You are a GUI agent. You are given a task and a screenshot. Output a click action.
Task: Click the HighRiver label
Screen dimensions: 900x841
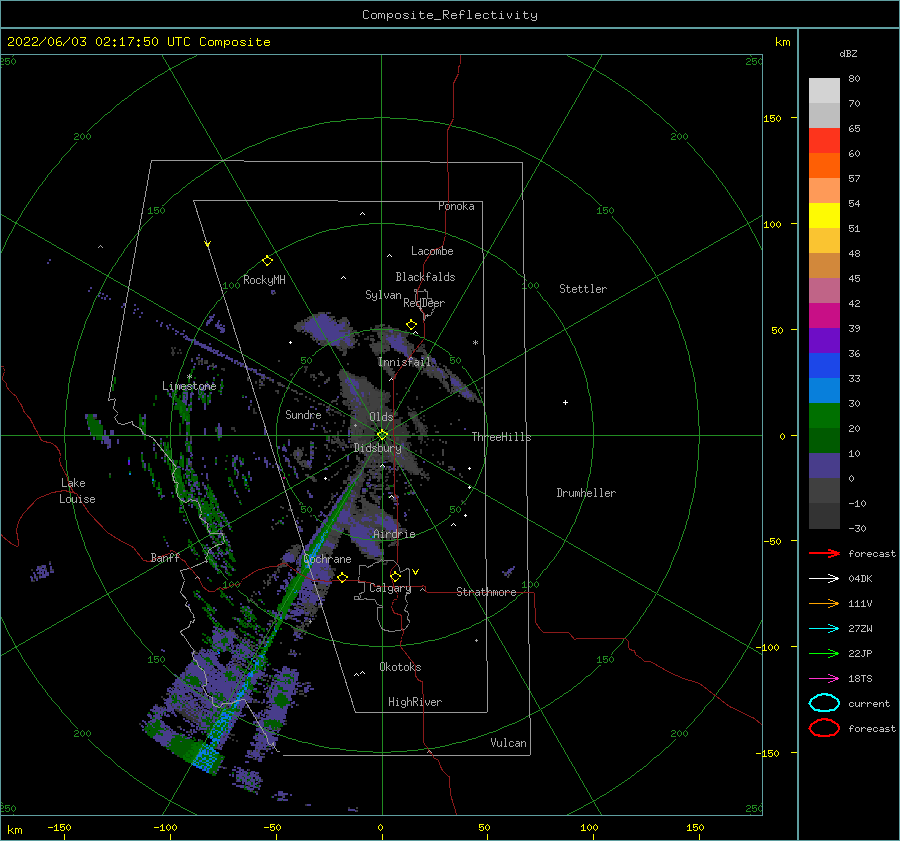[x=415, y=702]
